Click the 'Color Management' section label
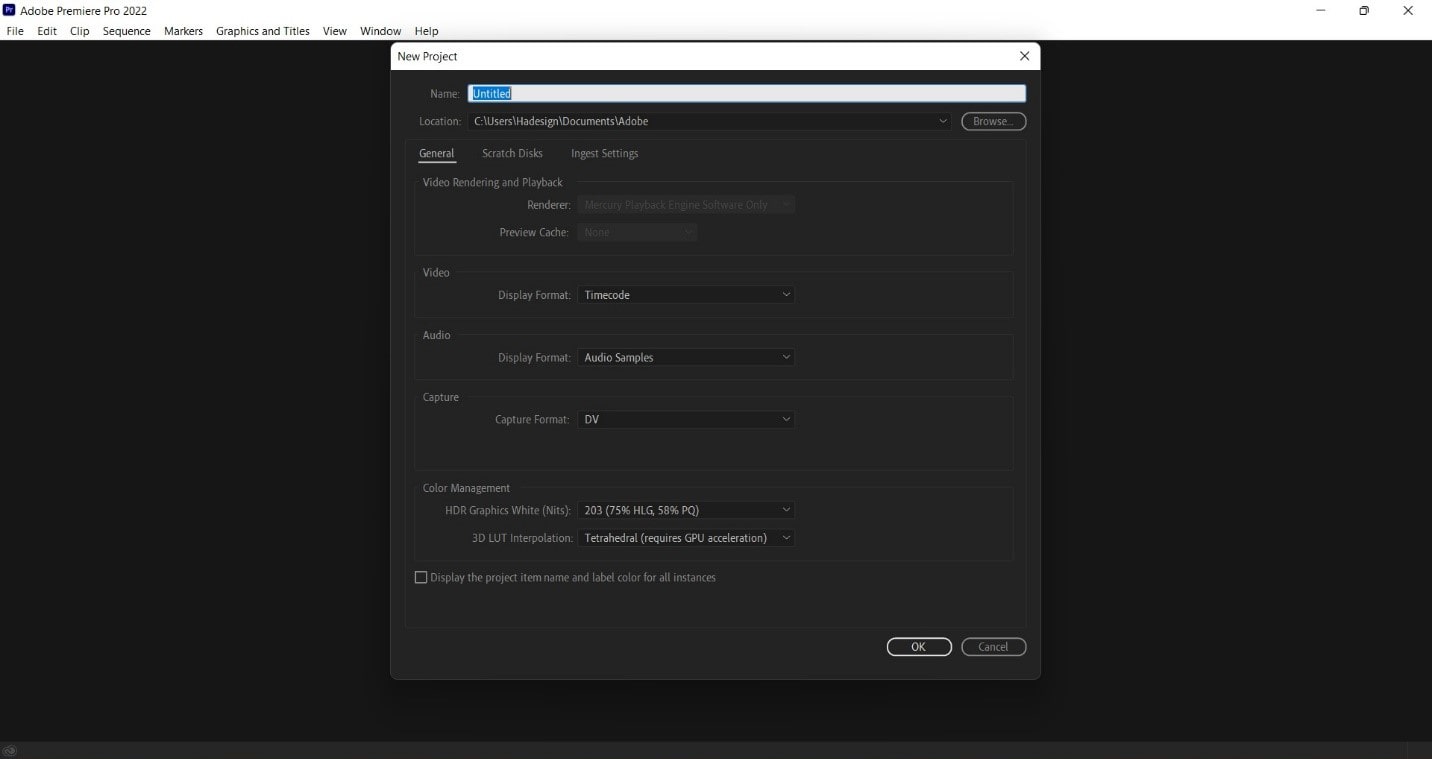 coord(466,488)
